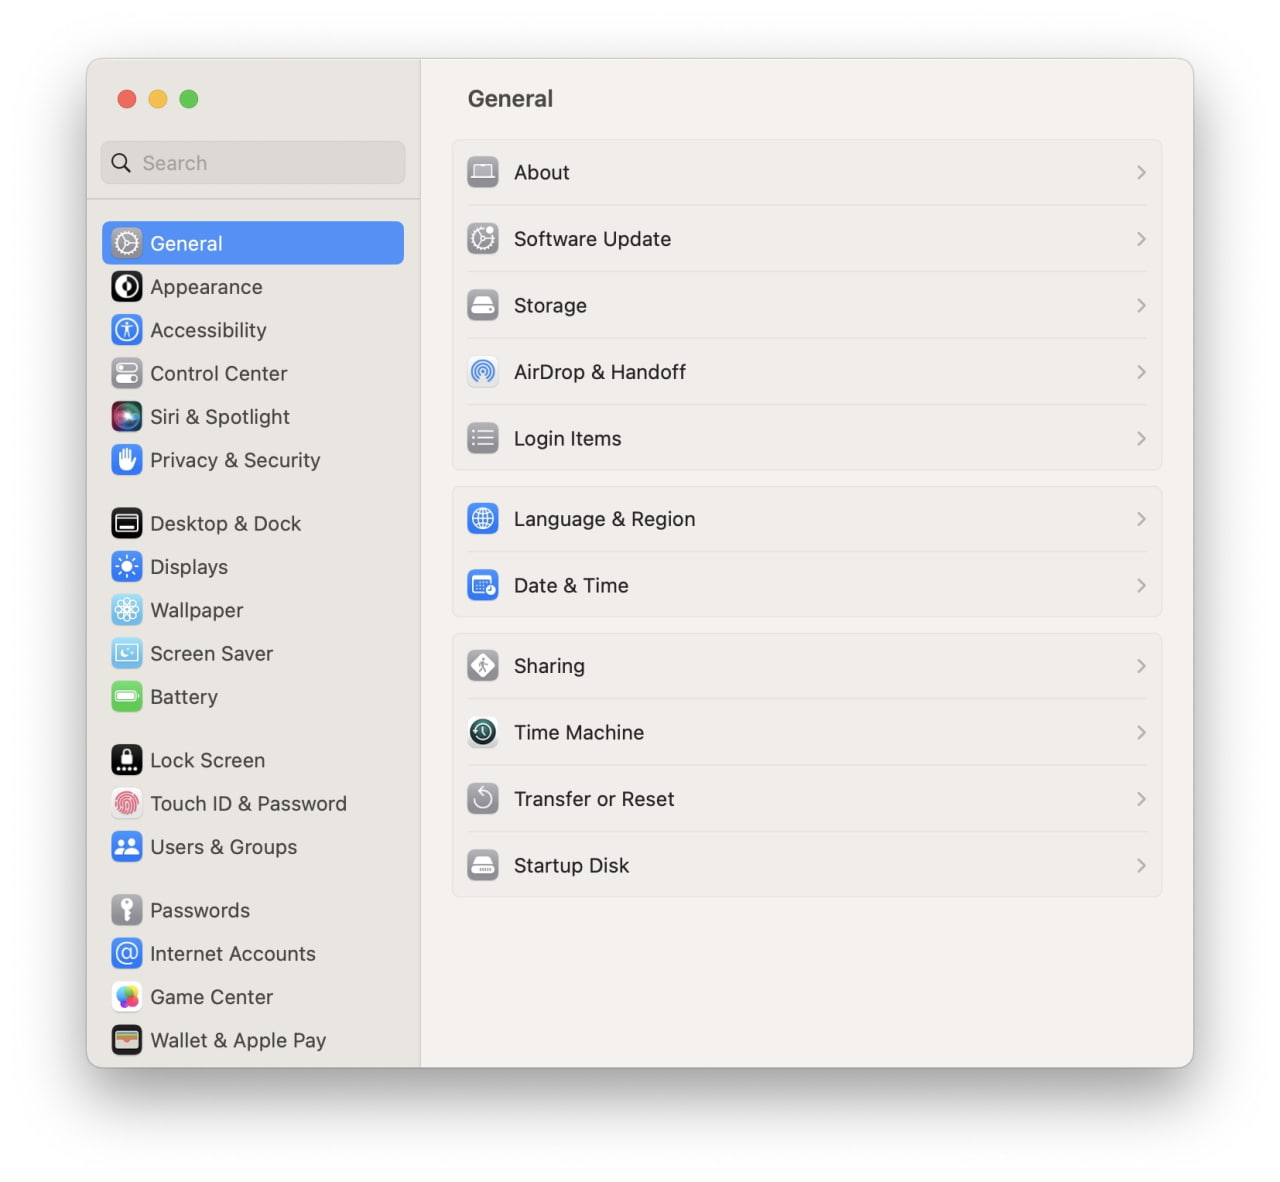Open the Wallpaper settings icon
The width and height of the screenshot is (1280, 1182).
coord(127,610)
